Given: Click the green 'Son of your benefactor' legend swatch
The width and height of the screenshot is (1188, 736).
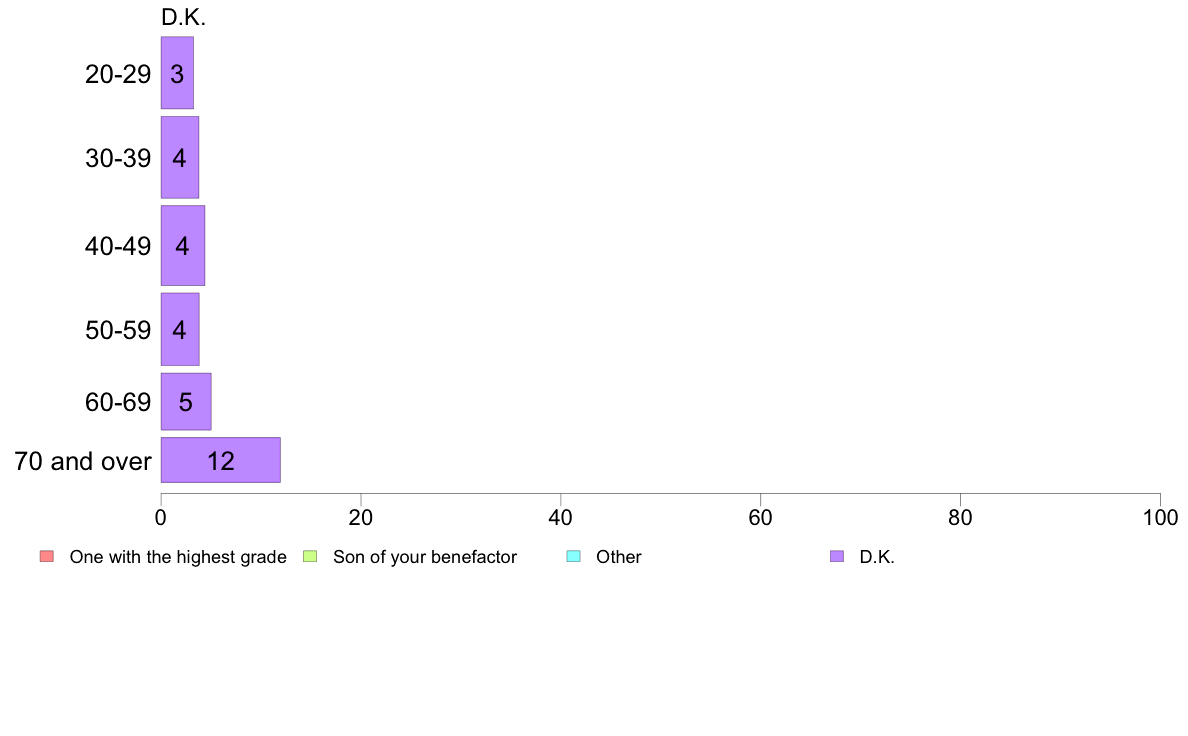Looking at the screenshot, I should (x=310, y=556).
